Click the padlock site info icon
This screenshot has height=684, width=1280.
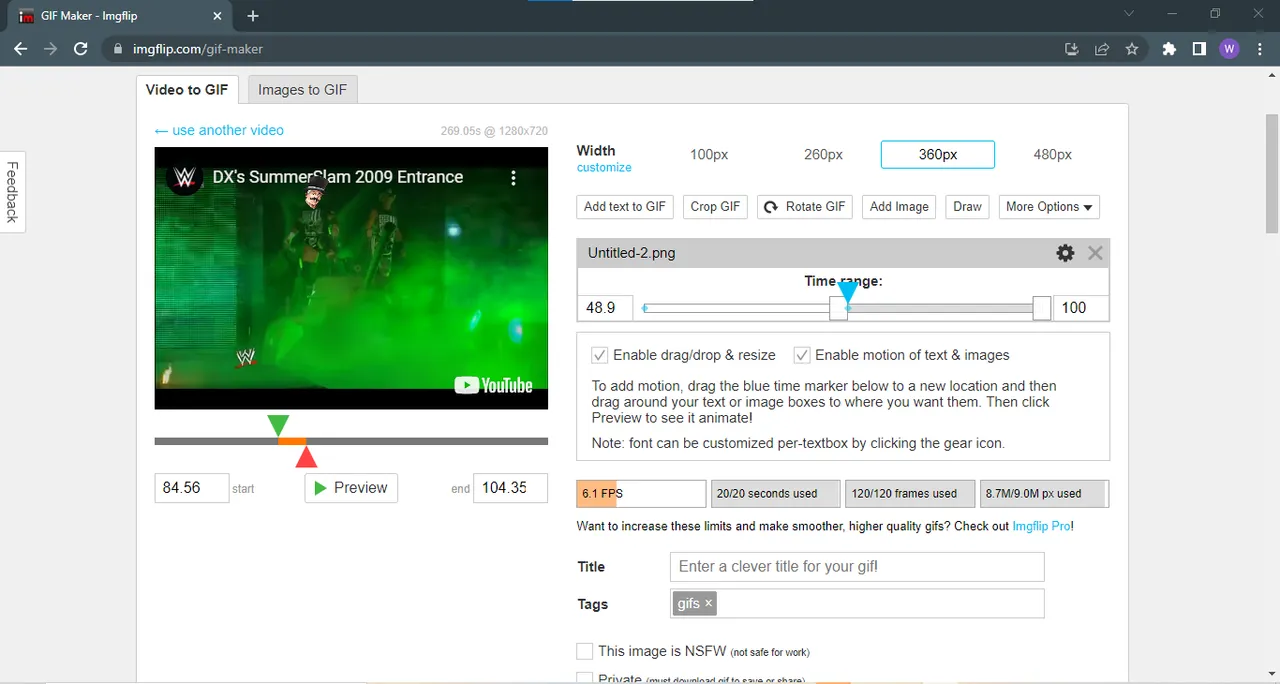(117, 49)
